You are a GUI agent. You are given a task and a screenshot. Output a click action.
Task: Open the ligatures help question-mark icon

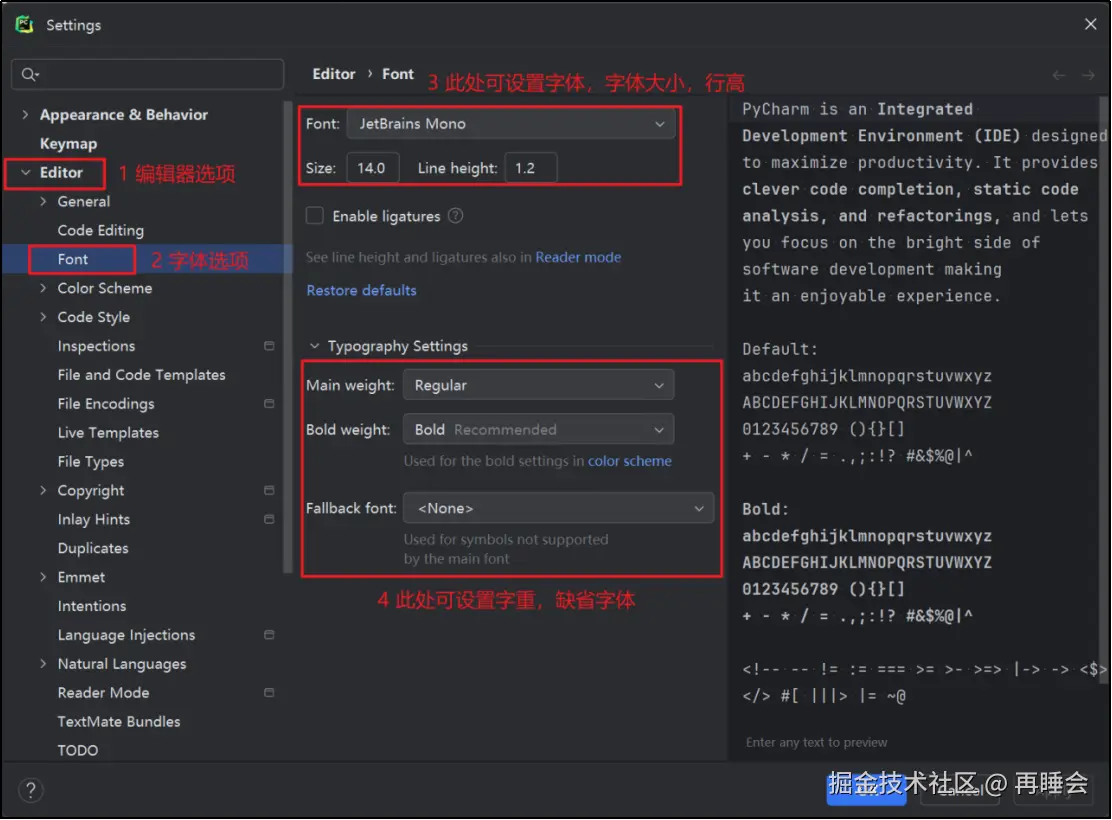click(x=455, y=216)
